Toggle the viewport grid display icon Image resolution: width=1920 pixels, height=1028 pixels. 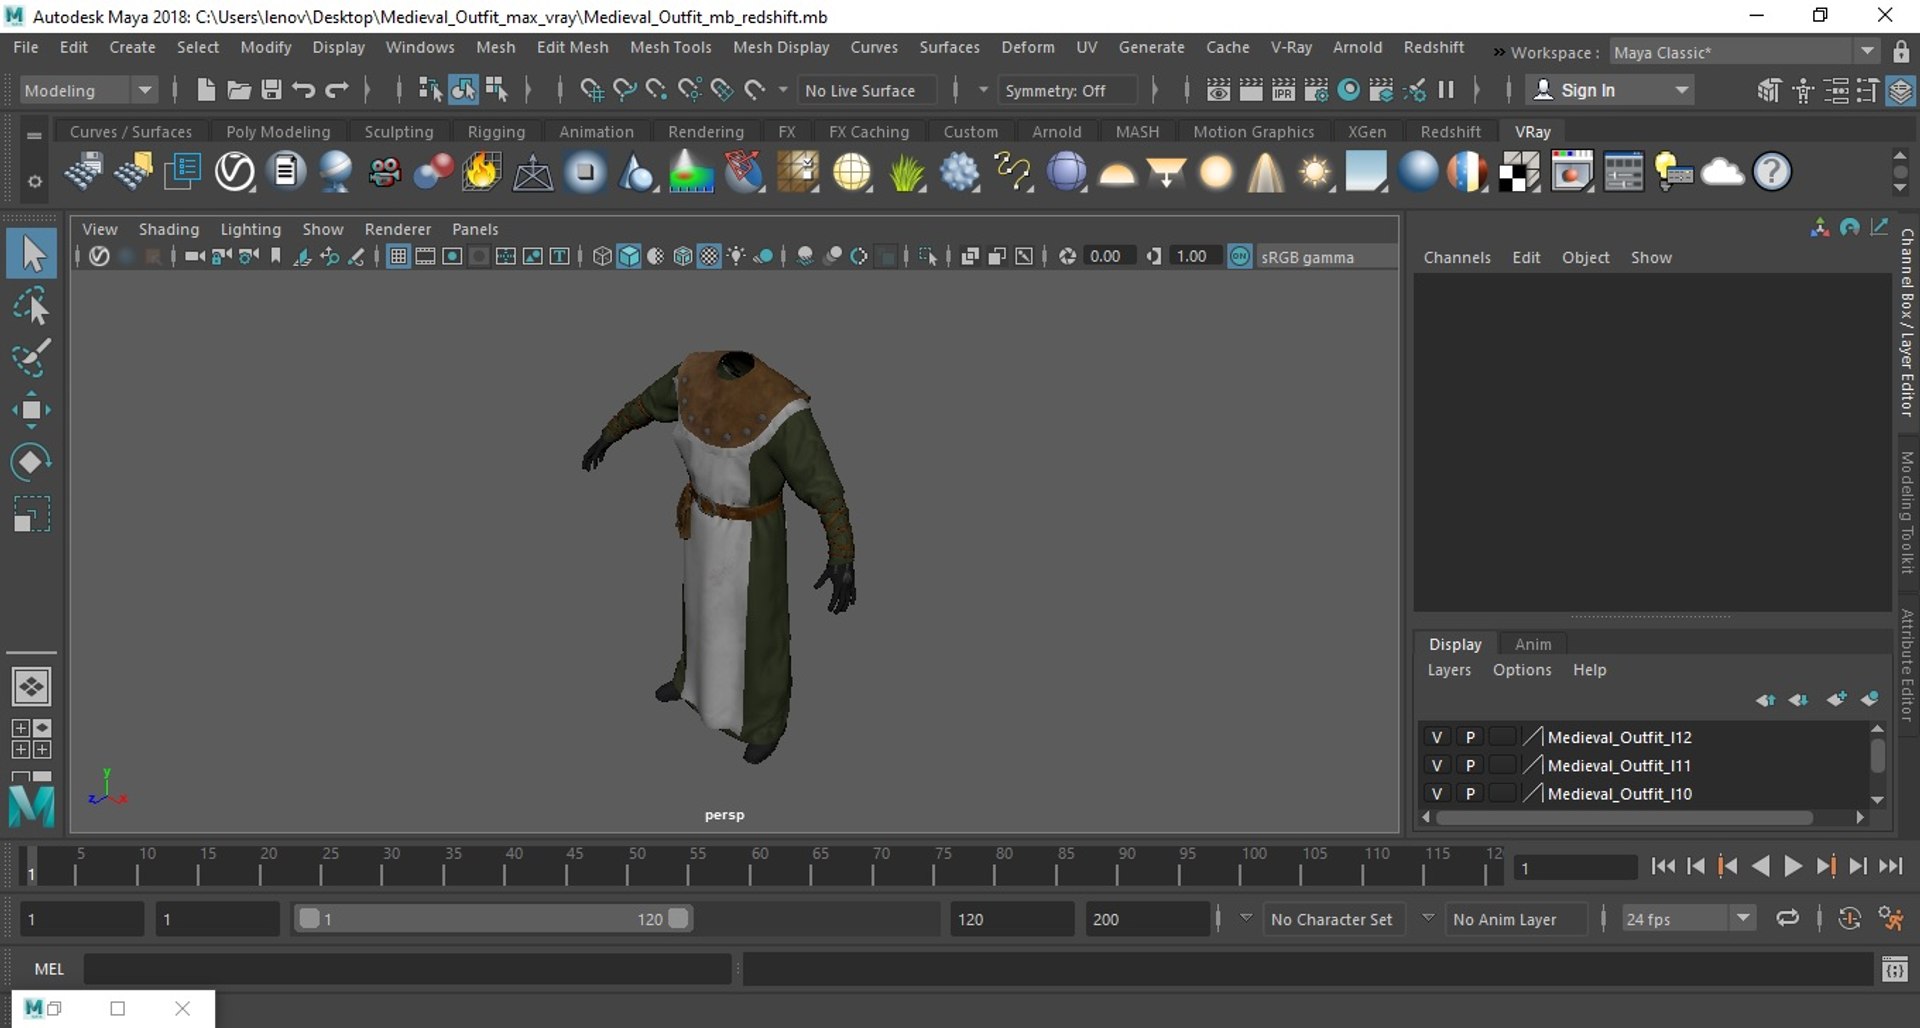click(398, 257)
